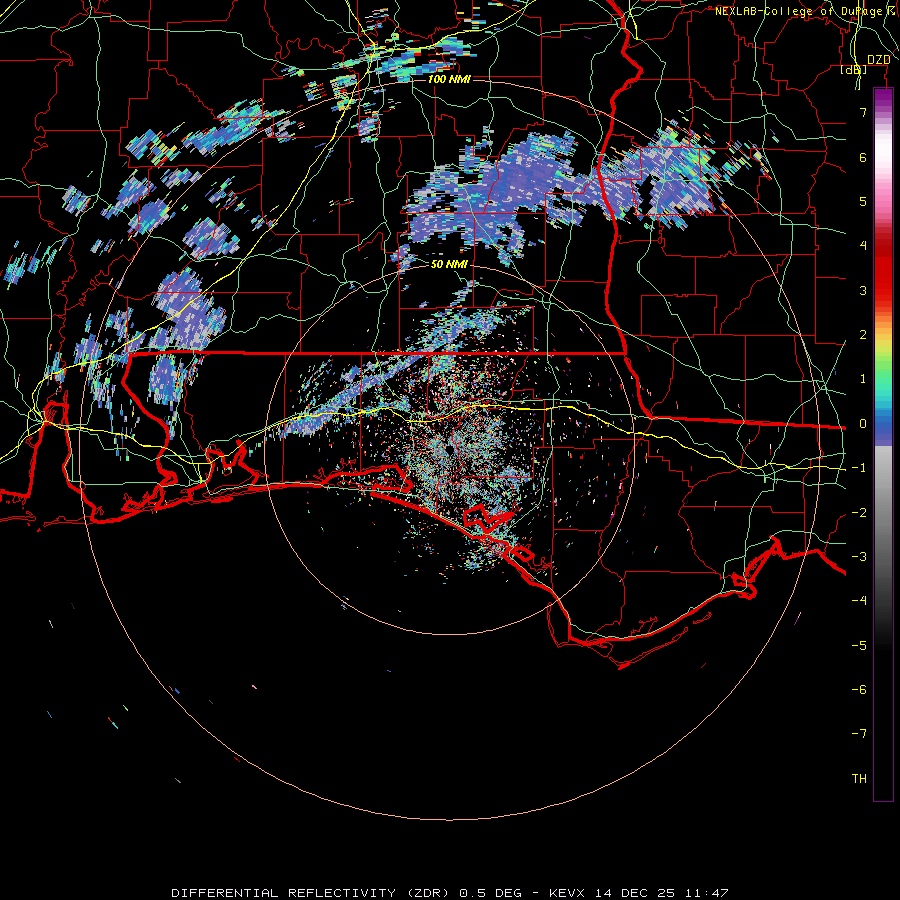Click the TH label on the color scale
This screenshot has width=900, height=900.
(x=859, y=779)
